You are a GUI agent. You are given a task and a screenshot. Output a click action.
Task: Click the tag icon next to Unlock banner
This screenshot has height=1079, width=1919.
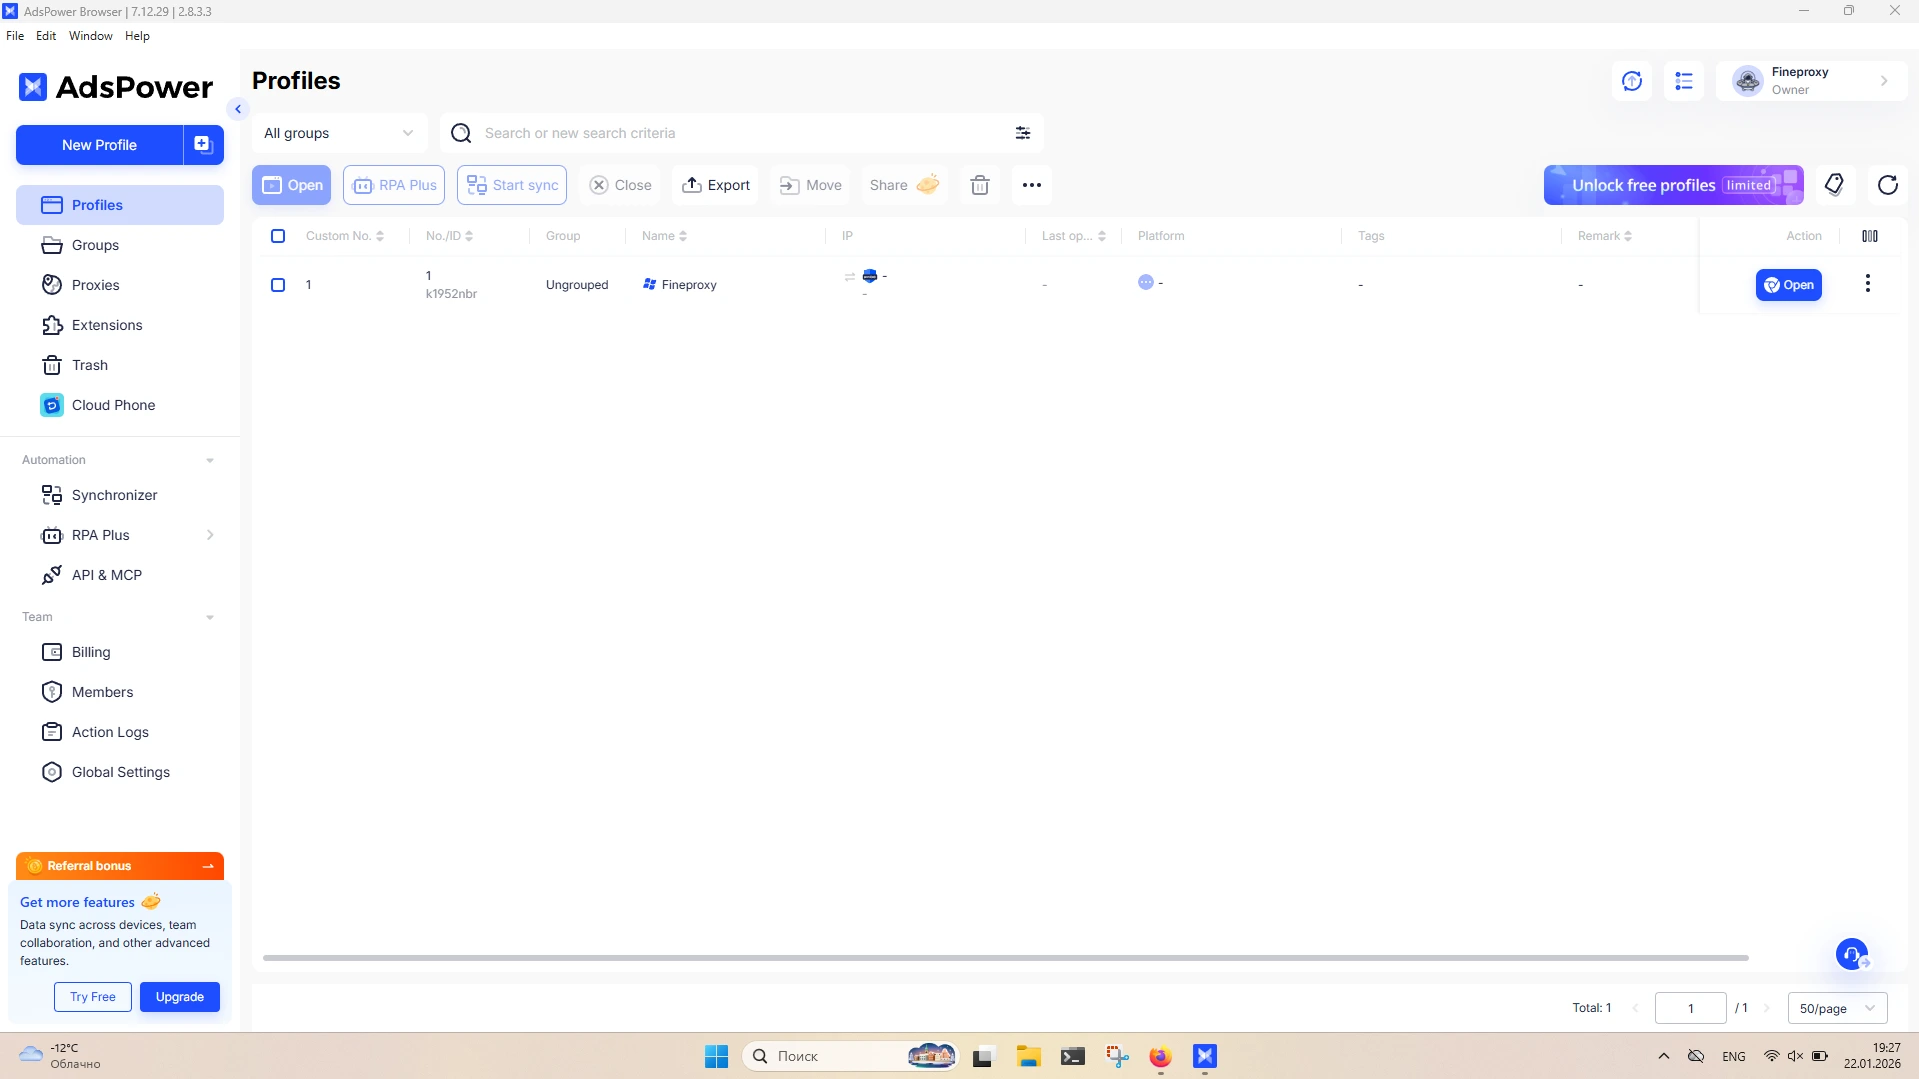coord(1834,185)
